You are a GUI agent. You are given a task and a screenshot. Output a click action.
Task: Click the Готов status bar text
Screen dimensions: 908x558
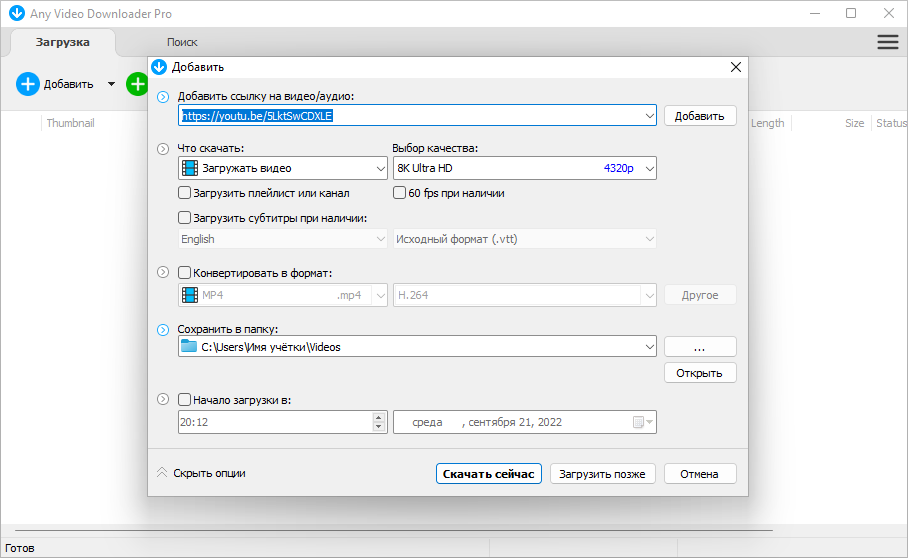(20, 548)
